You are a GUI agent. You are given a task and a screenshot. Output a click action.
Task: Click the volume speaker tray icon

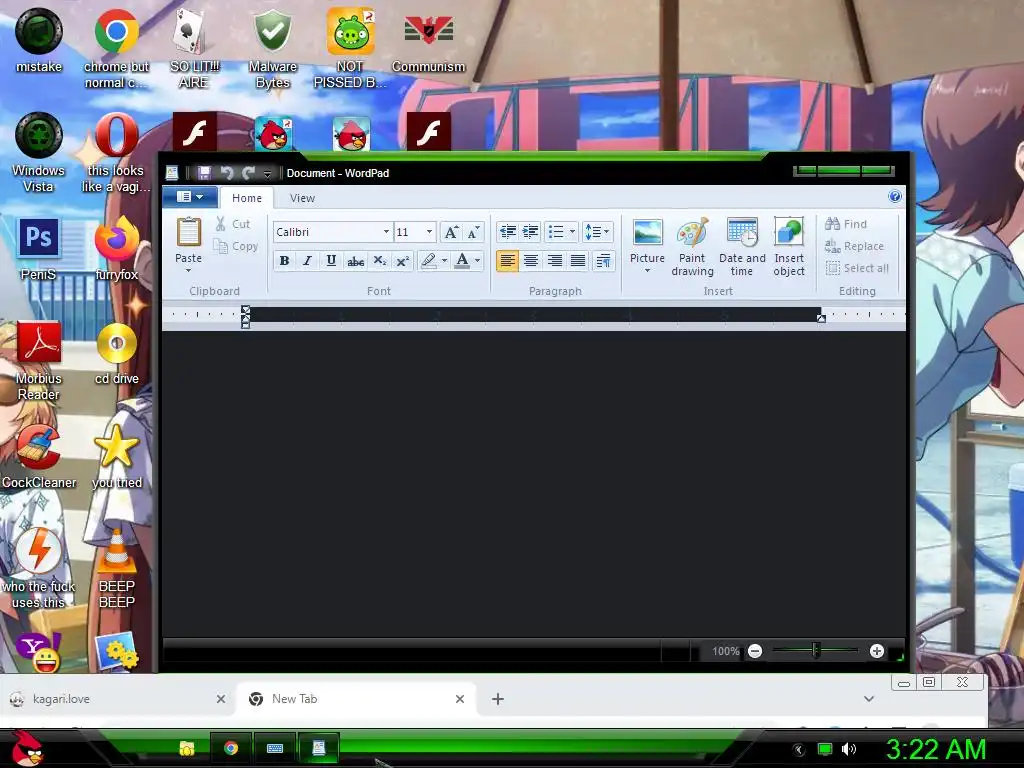tap(848, 749)
